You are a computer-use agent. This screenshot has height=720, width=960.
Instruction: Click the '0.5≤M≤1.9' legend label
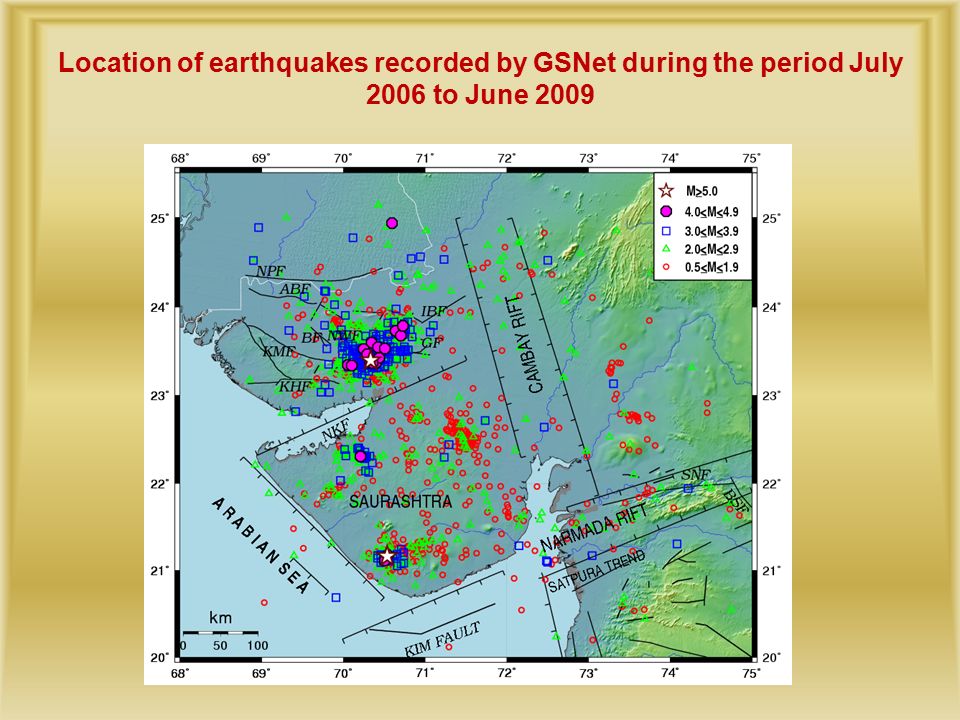pyautogui.click(x=711, y=268)
